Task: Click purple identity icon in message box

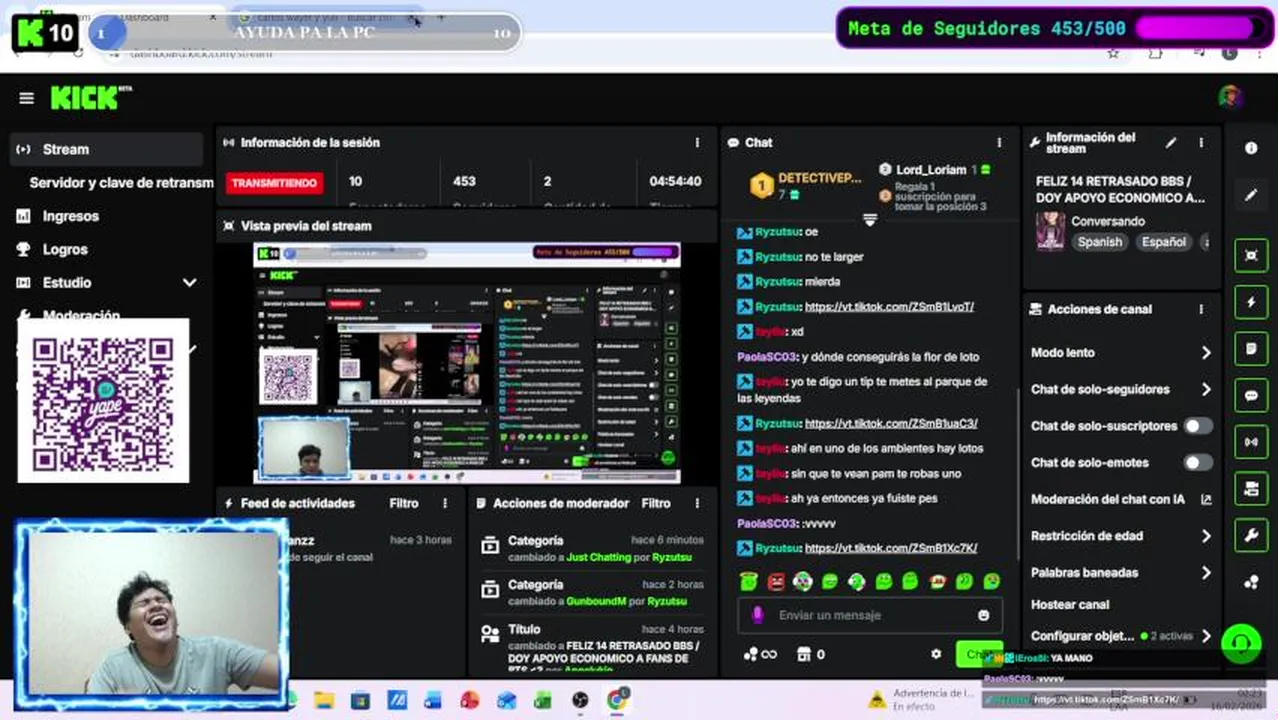Action: (758, 615)
